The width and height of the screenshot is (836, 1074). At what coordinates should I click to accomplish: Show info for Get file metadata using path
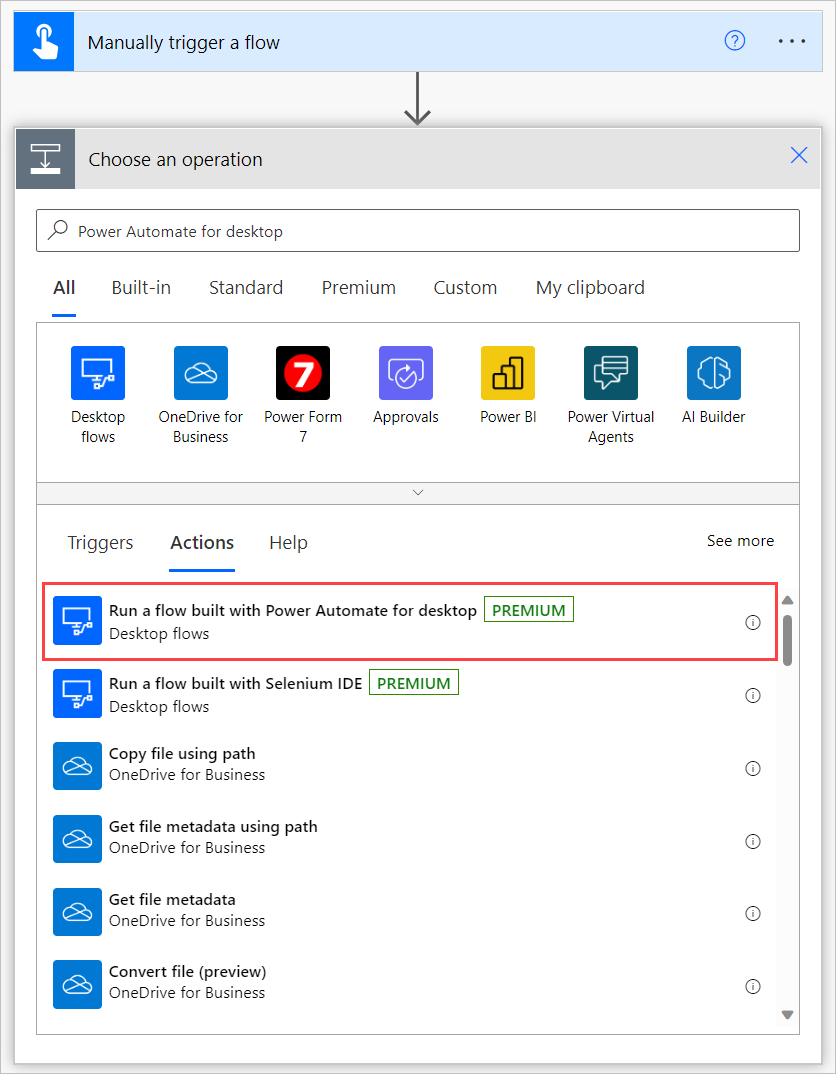752,841
